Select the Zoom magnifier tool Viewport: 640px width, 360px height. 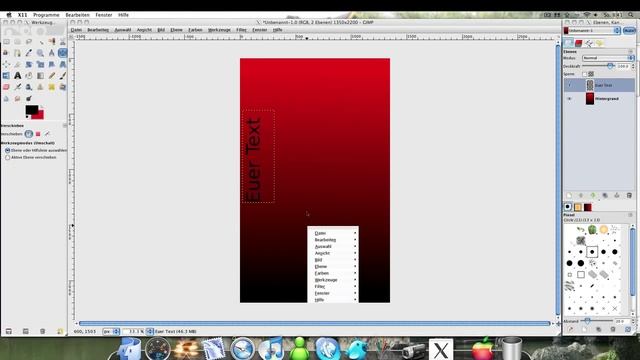pyautogui.click(x=40, y=53)
